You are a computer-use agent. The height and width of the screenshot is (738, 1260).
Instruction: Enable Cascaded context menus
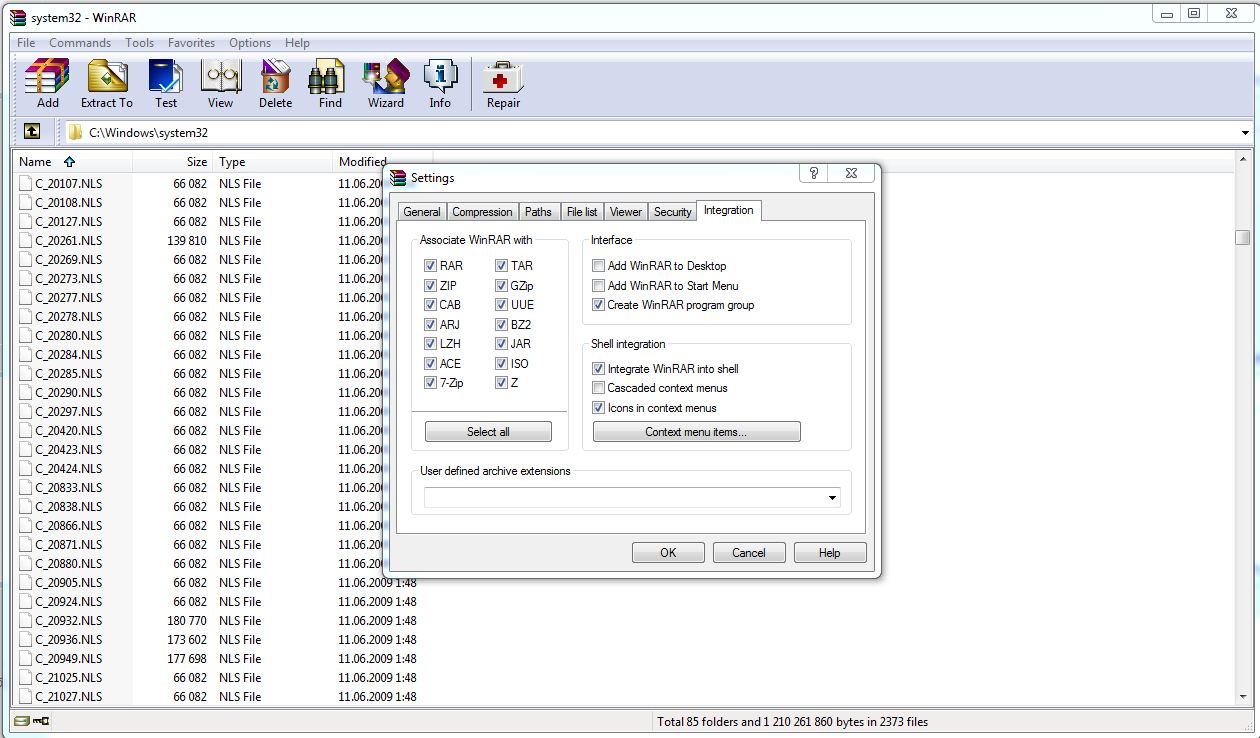click(598, 388)
